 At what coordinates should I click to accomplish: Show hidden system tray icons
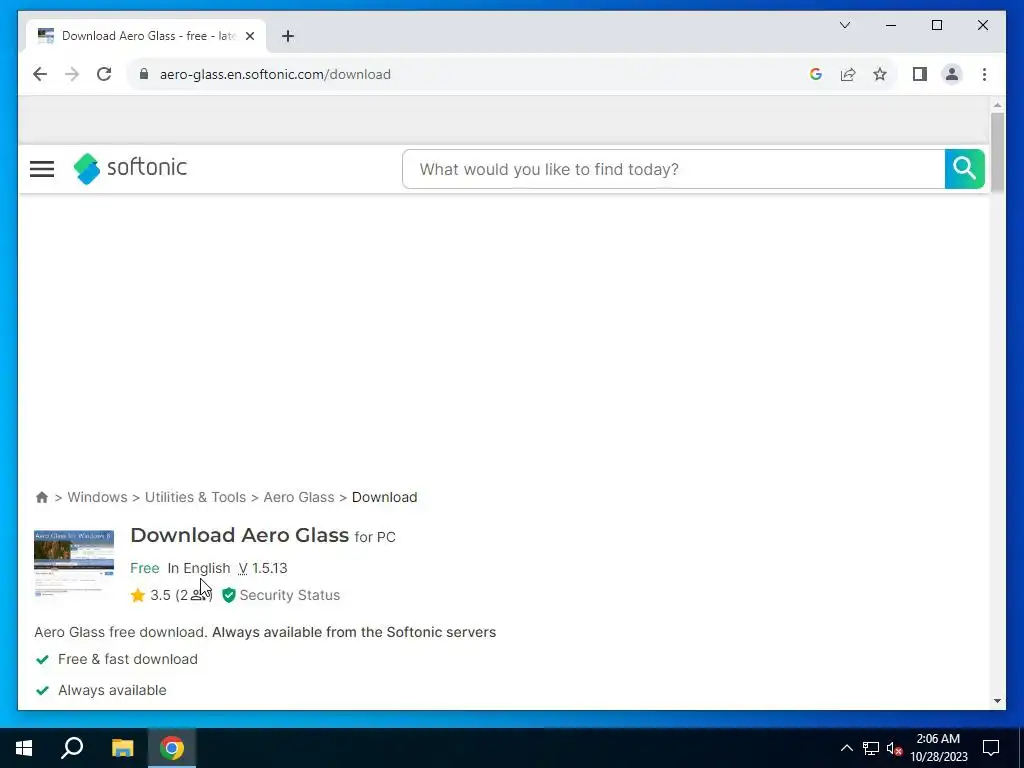(846, 748)
